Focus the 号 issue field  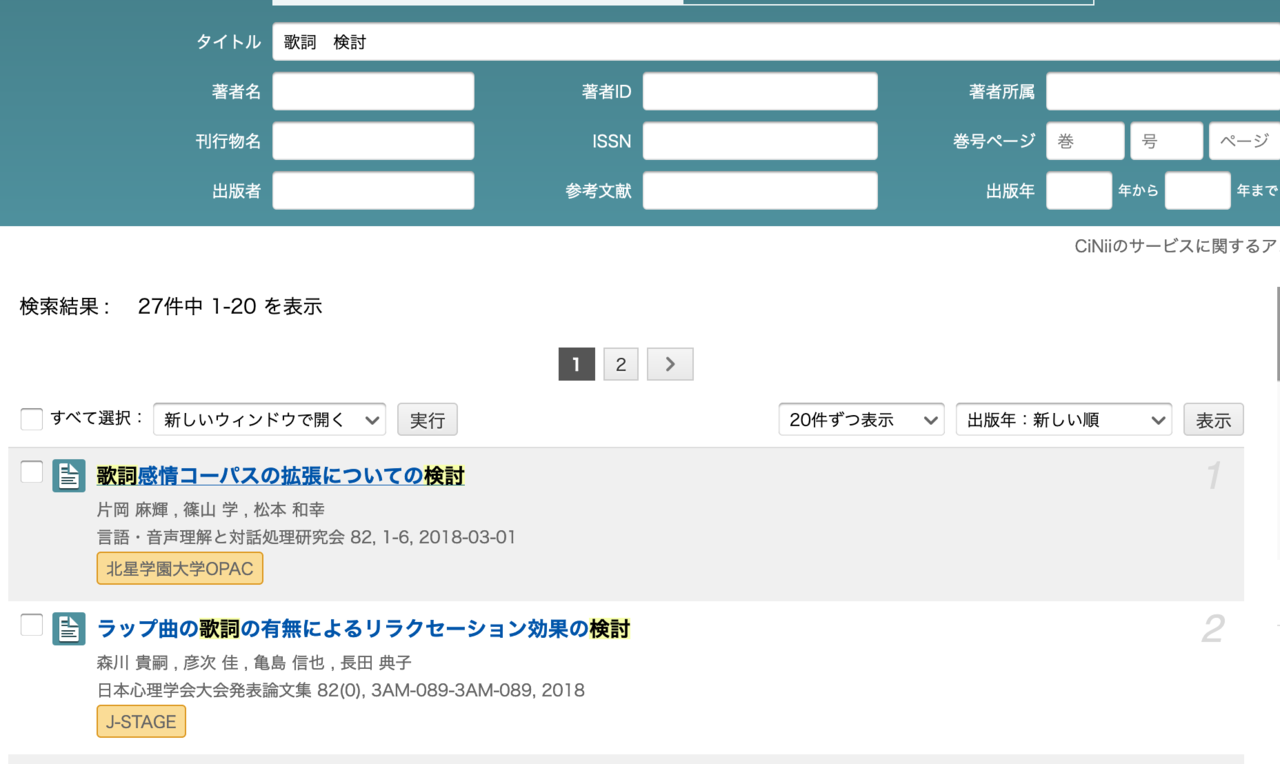pos(1167,141)
